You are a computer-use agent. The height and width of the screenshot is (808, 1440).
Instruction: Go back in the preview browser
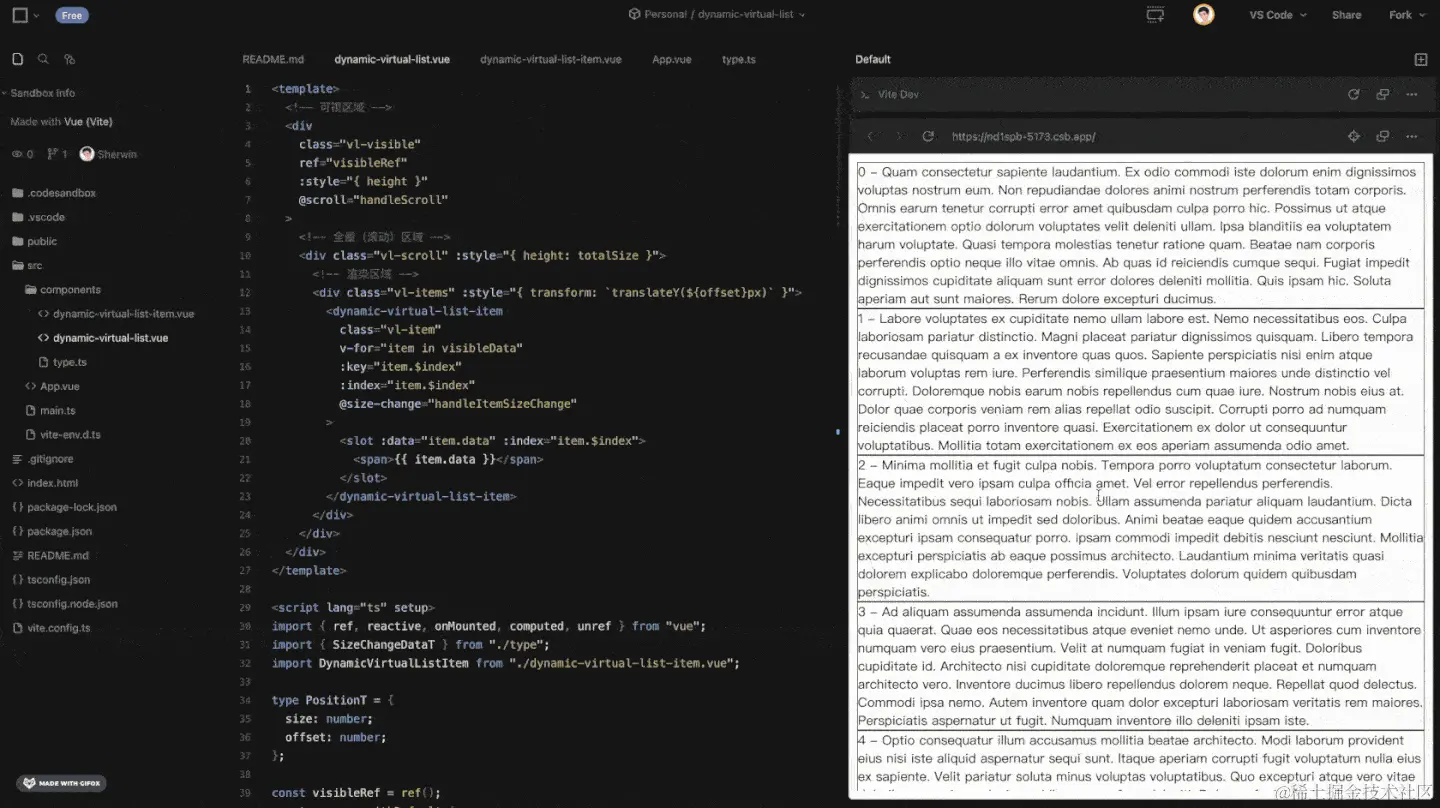click(870, 136)
